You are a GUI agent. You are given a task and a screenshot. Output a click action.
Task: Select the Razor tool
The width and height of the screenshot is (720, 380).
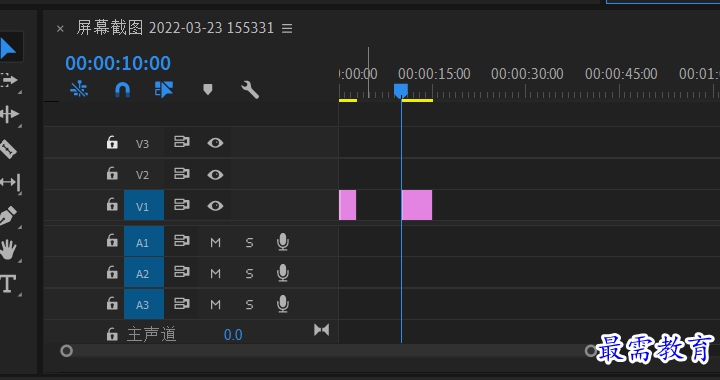point(8,149)
